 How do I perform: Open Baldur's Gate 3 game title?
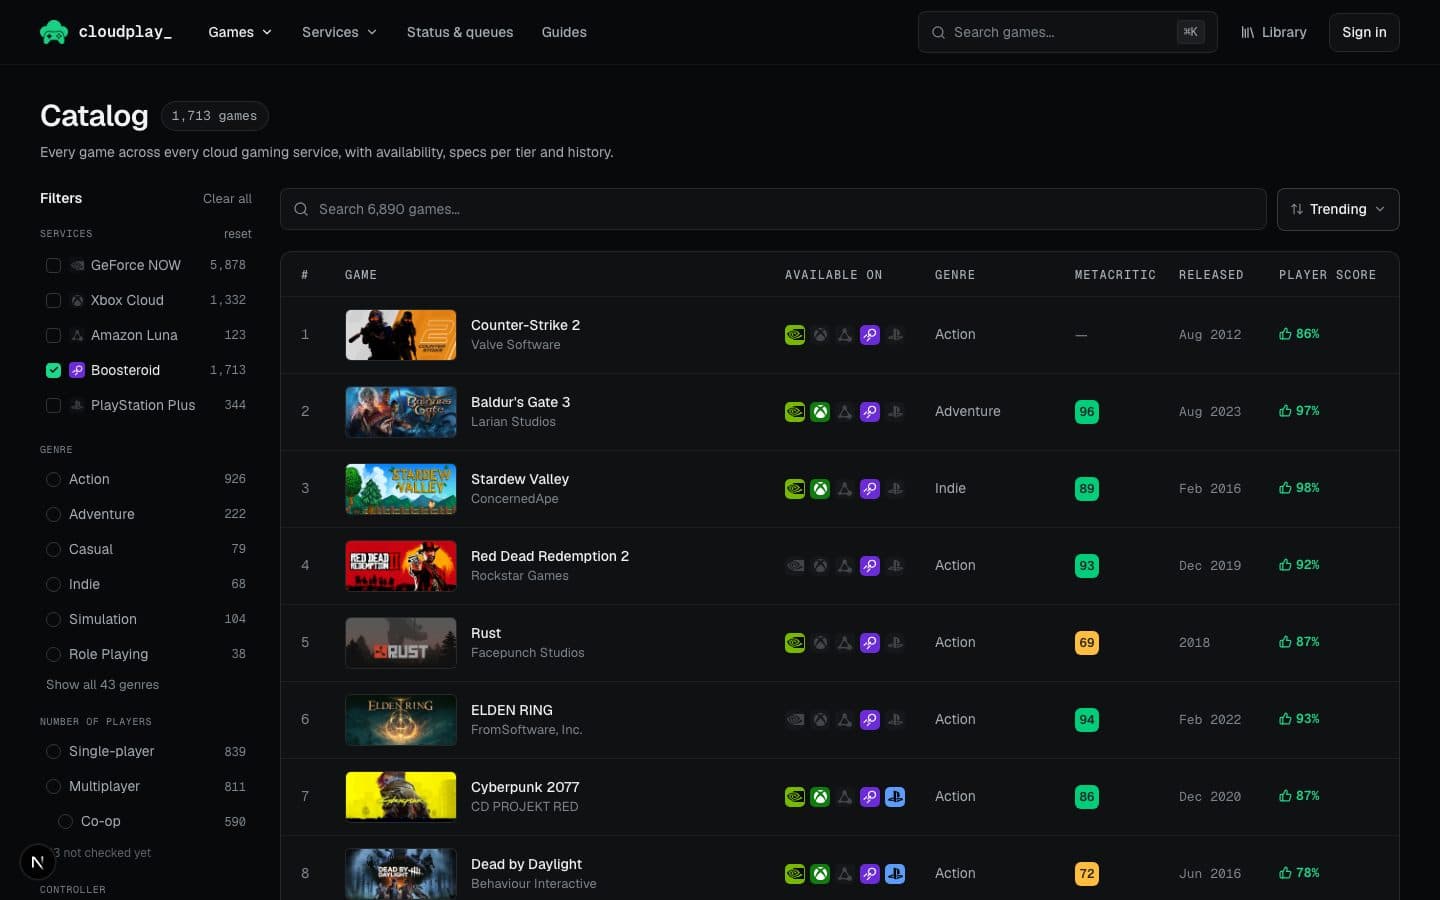pyautogui.click(x=520, y=402)
